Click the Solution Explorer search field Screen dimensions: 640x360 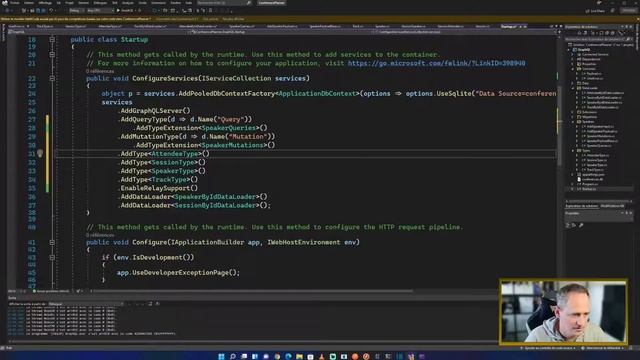coord(598,39)
